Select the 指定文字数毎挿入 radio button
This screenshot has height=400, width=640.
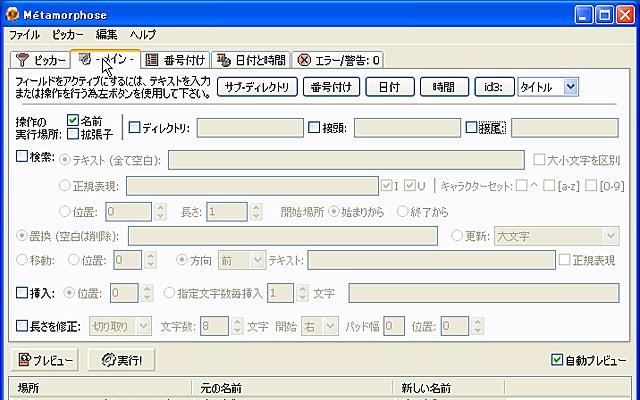coord(169,293)
